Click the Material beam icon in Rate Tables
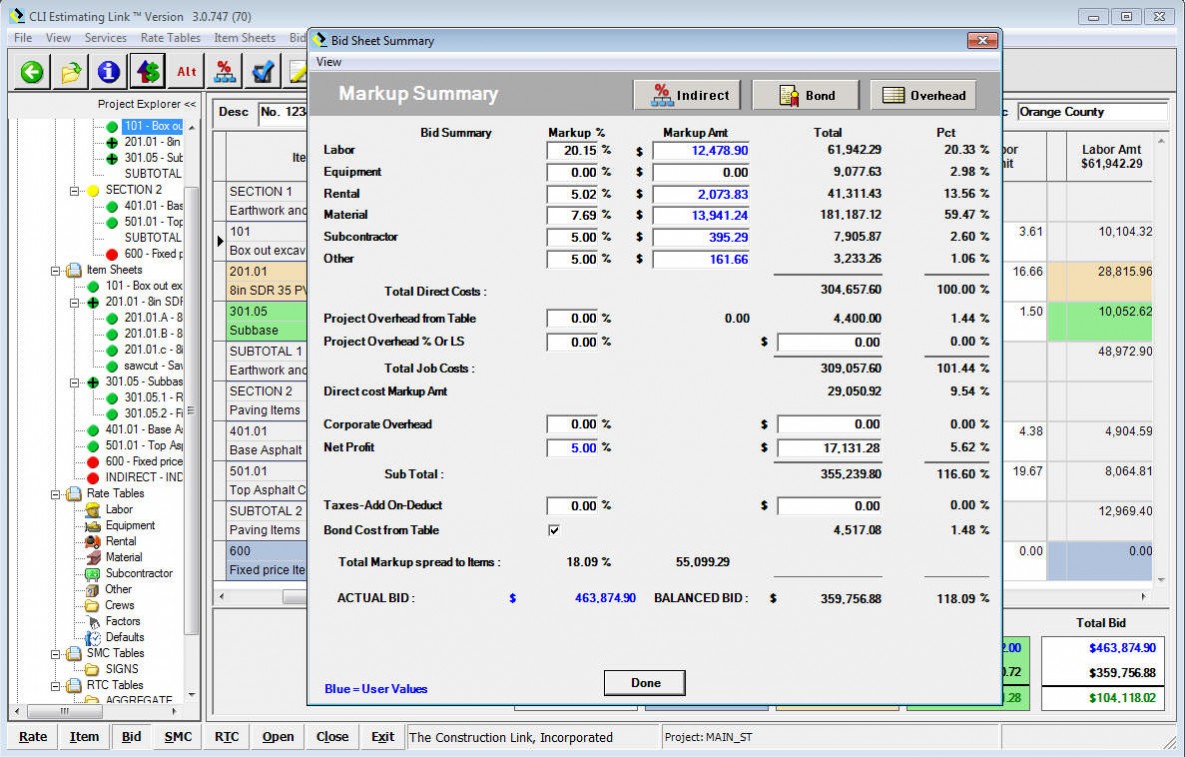1185x757 pixels. [x=93, y=558]
